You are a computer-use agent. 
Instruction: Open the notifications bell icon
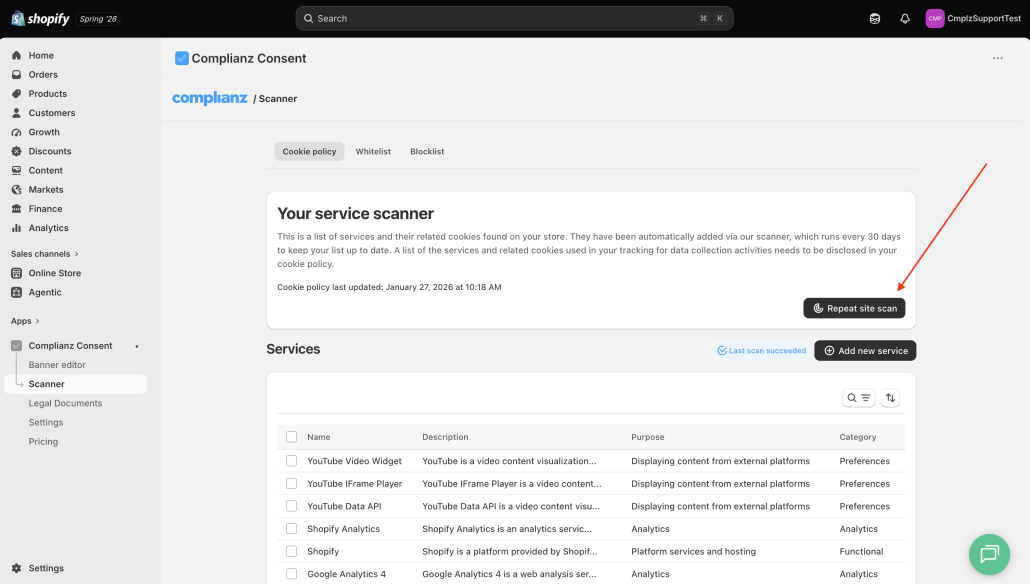(905, 18)
